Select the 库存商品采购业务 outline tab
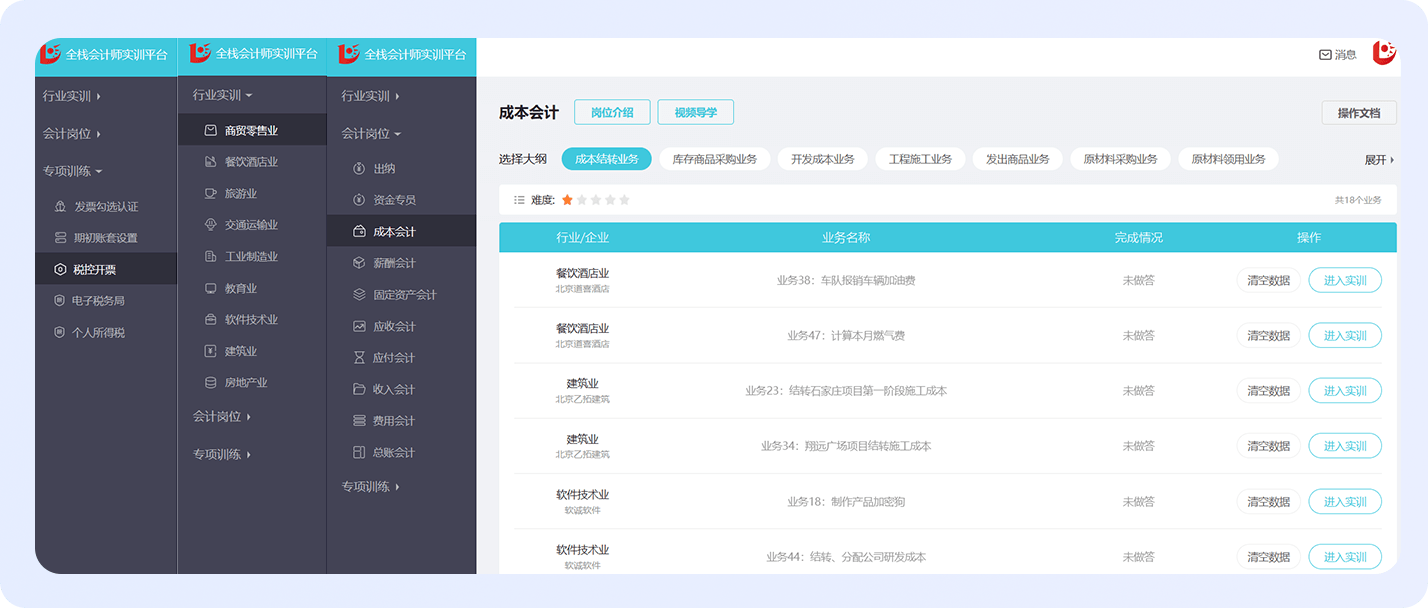Viewport: 1428px width, 608px height. [714, 159]
